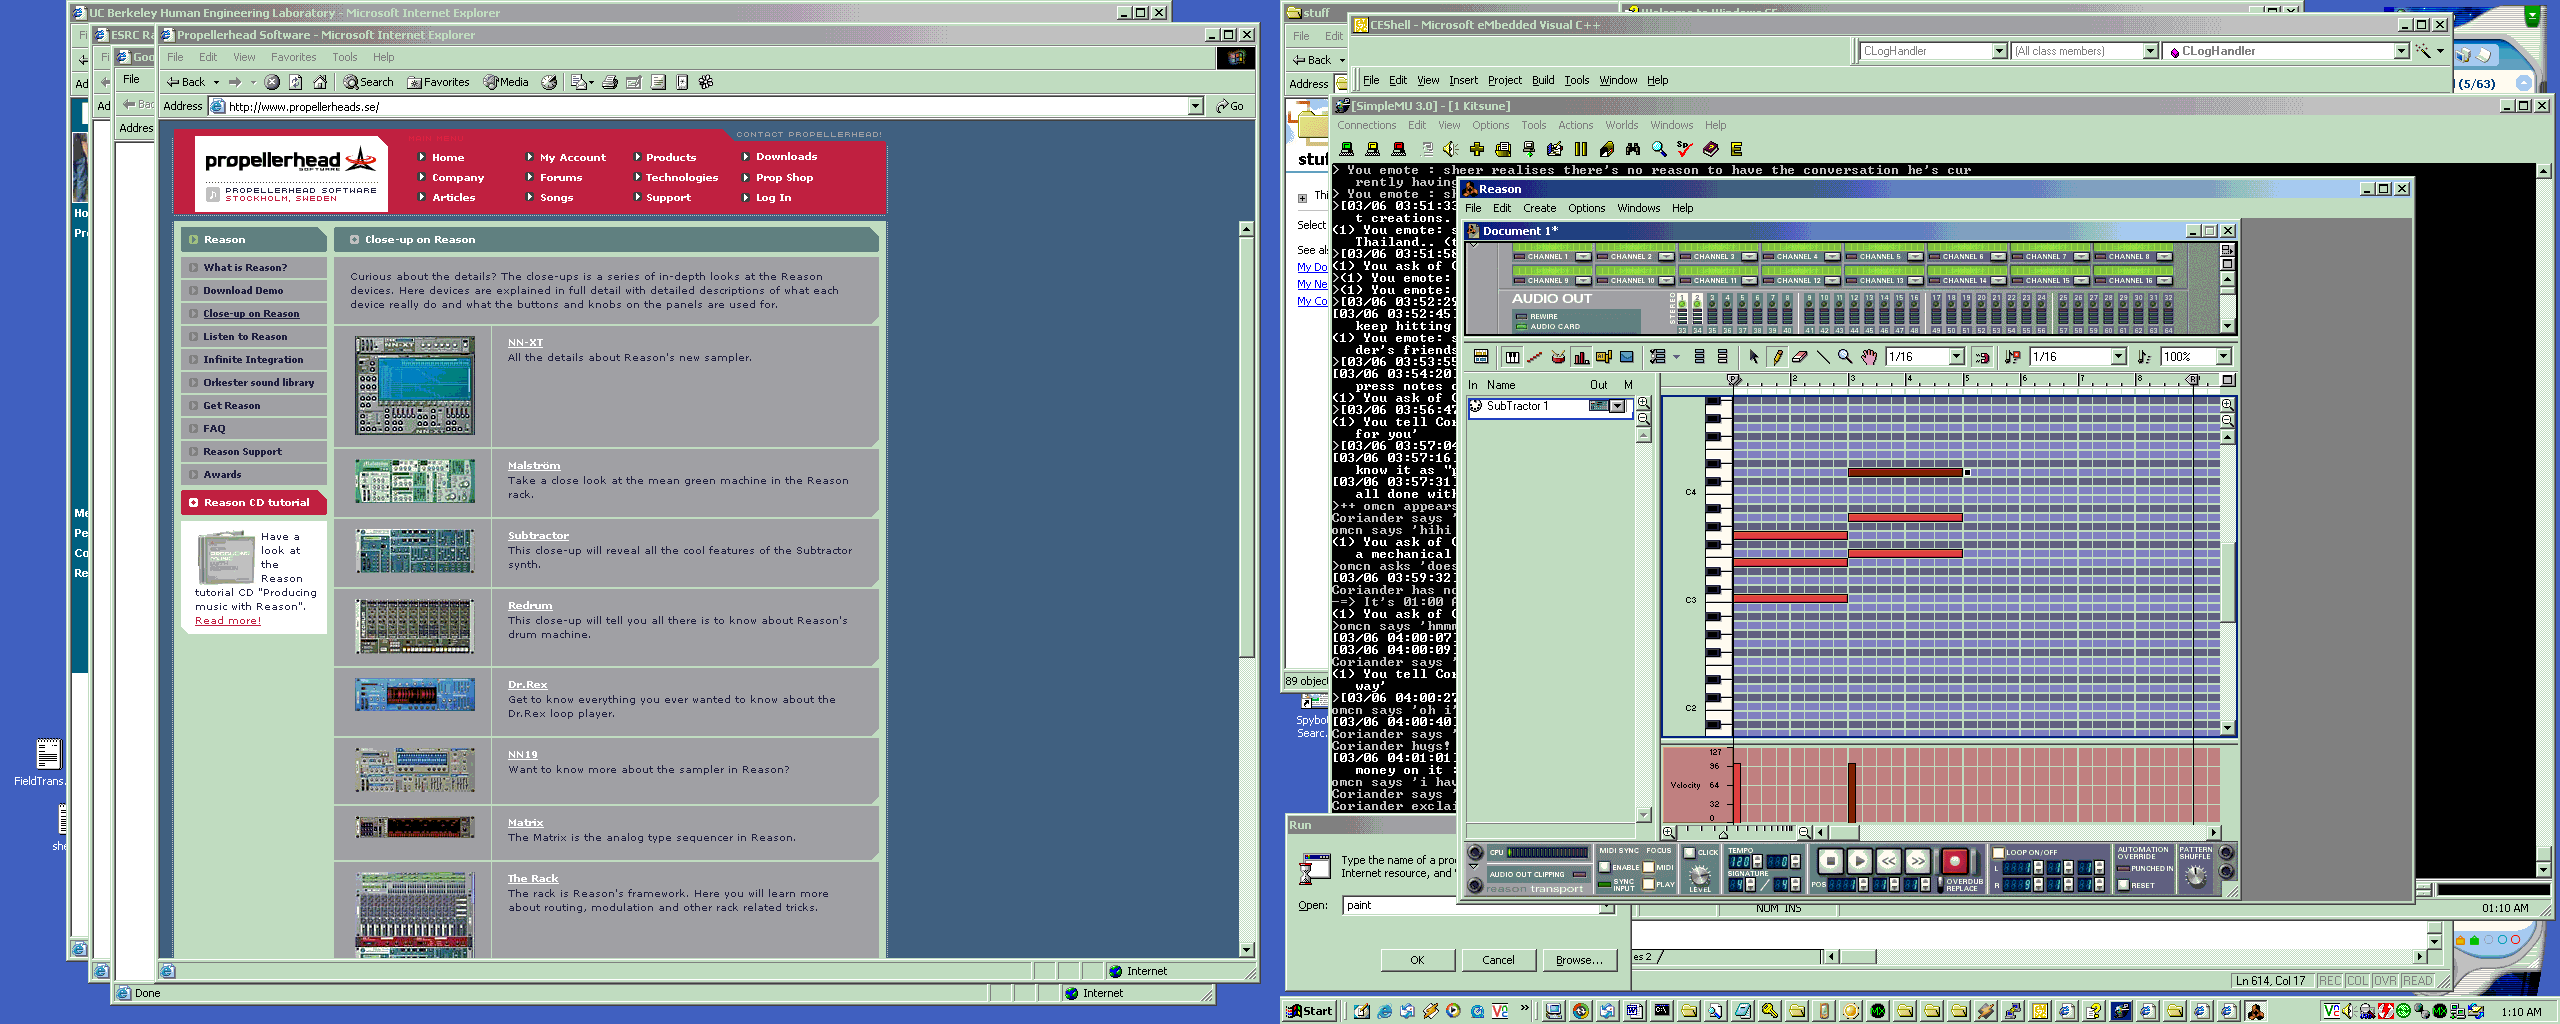Click the binoculars find icon in SimpleMU
The height and width of the screenshot is (1024, 2560).
[x=1632, y=149]
